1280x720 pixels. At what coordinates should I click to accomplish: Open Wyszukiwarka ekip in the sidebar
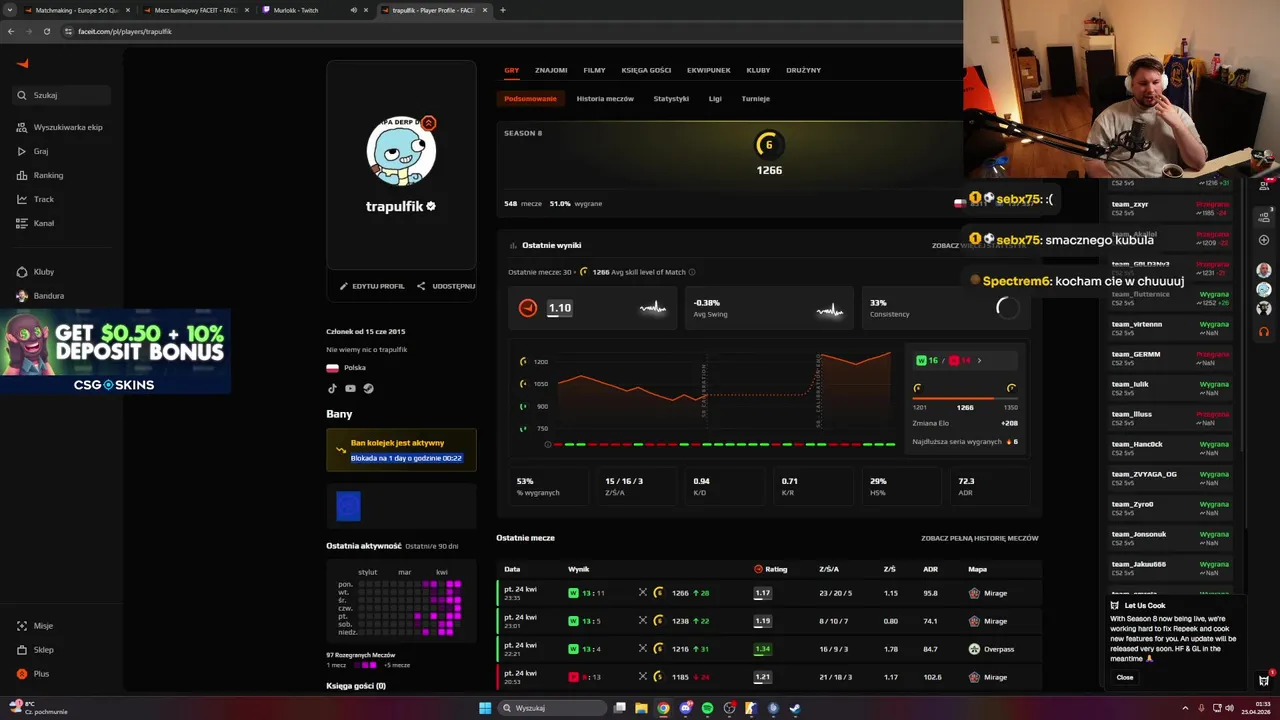pyautogui.click(x=60, y=127)
